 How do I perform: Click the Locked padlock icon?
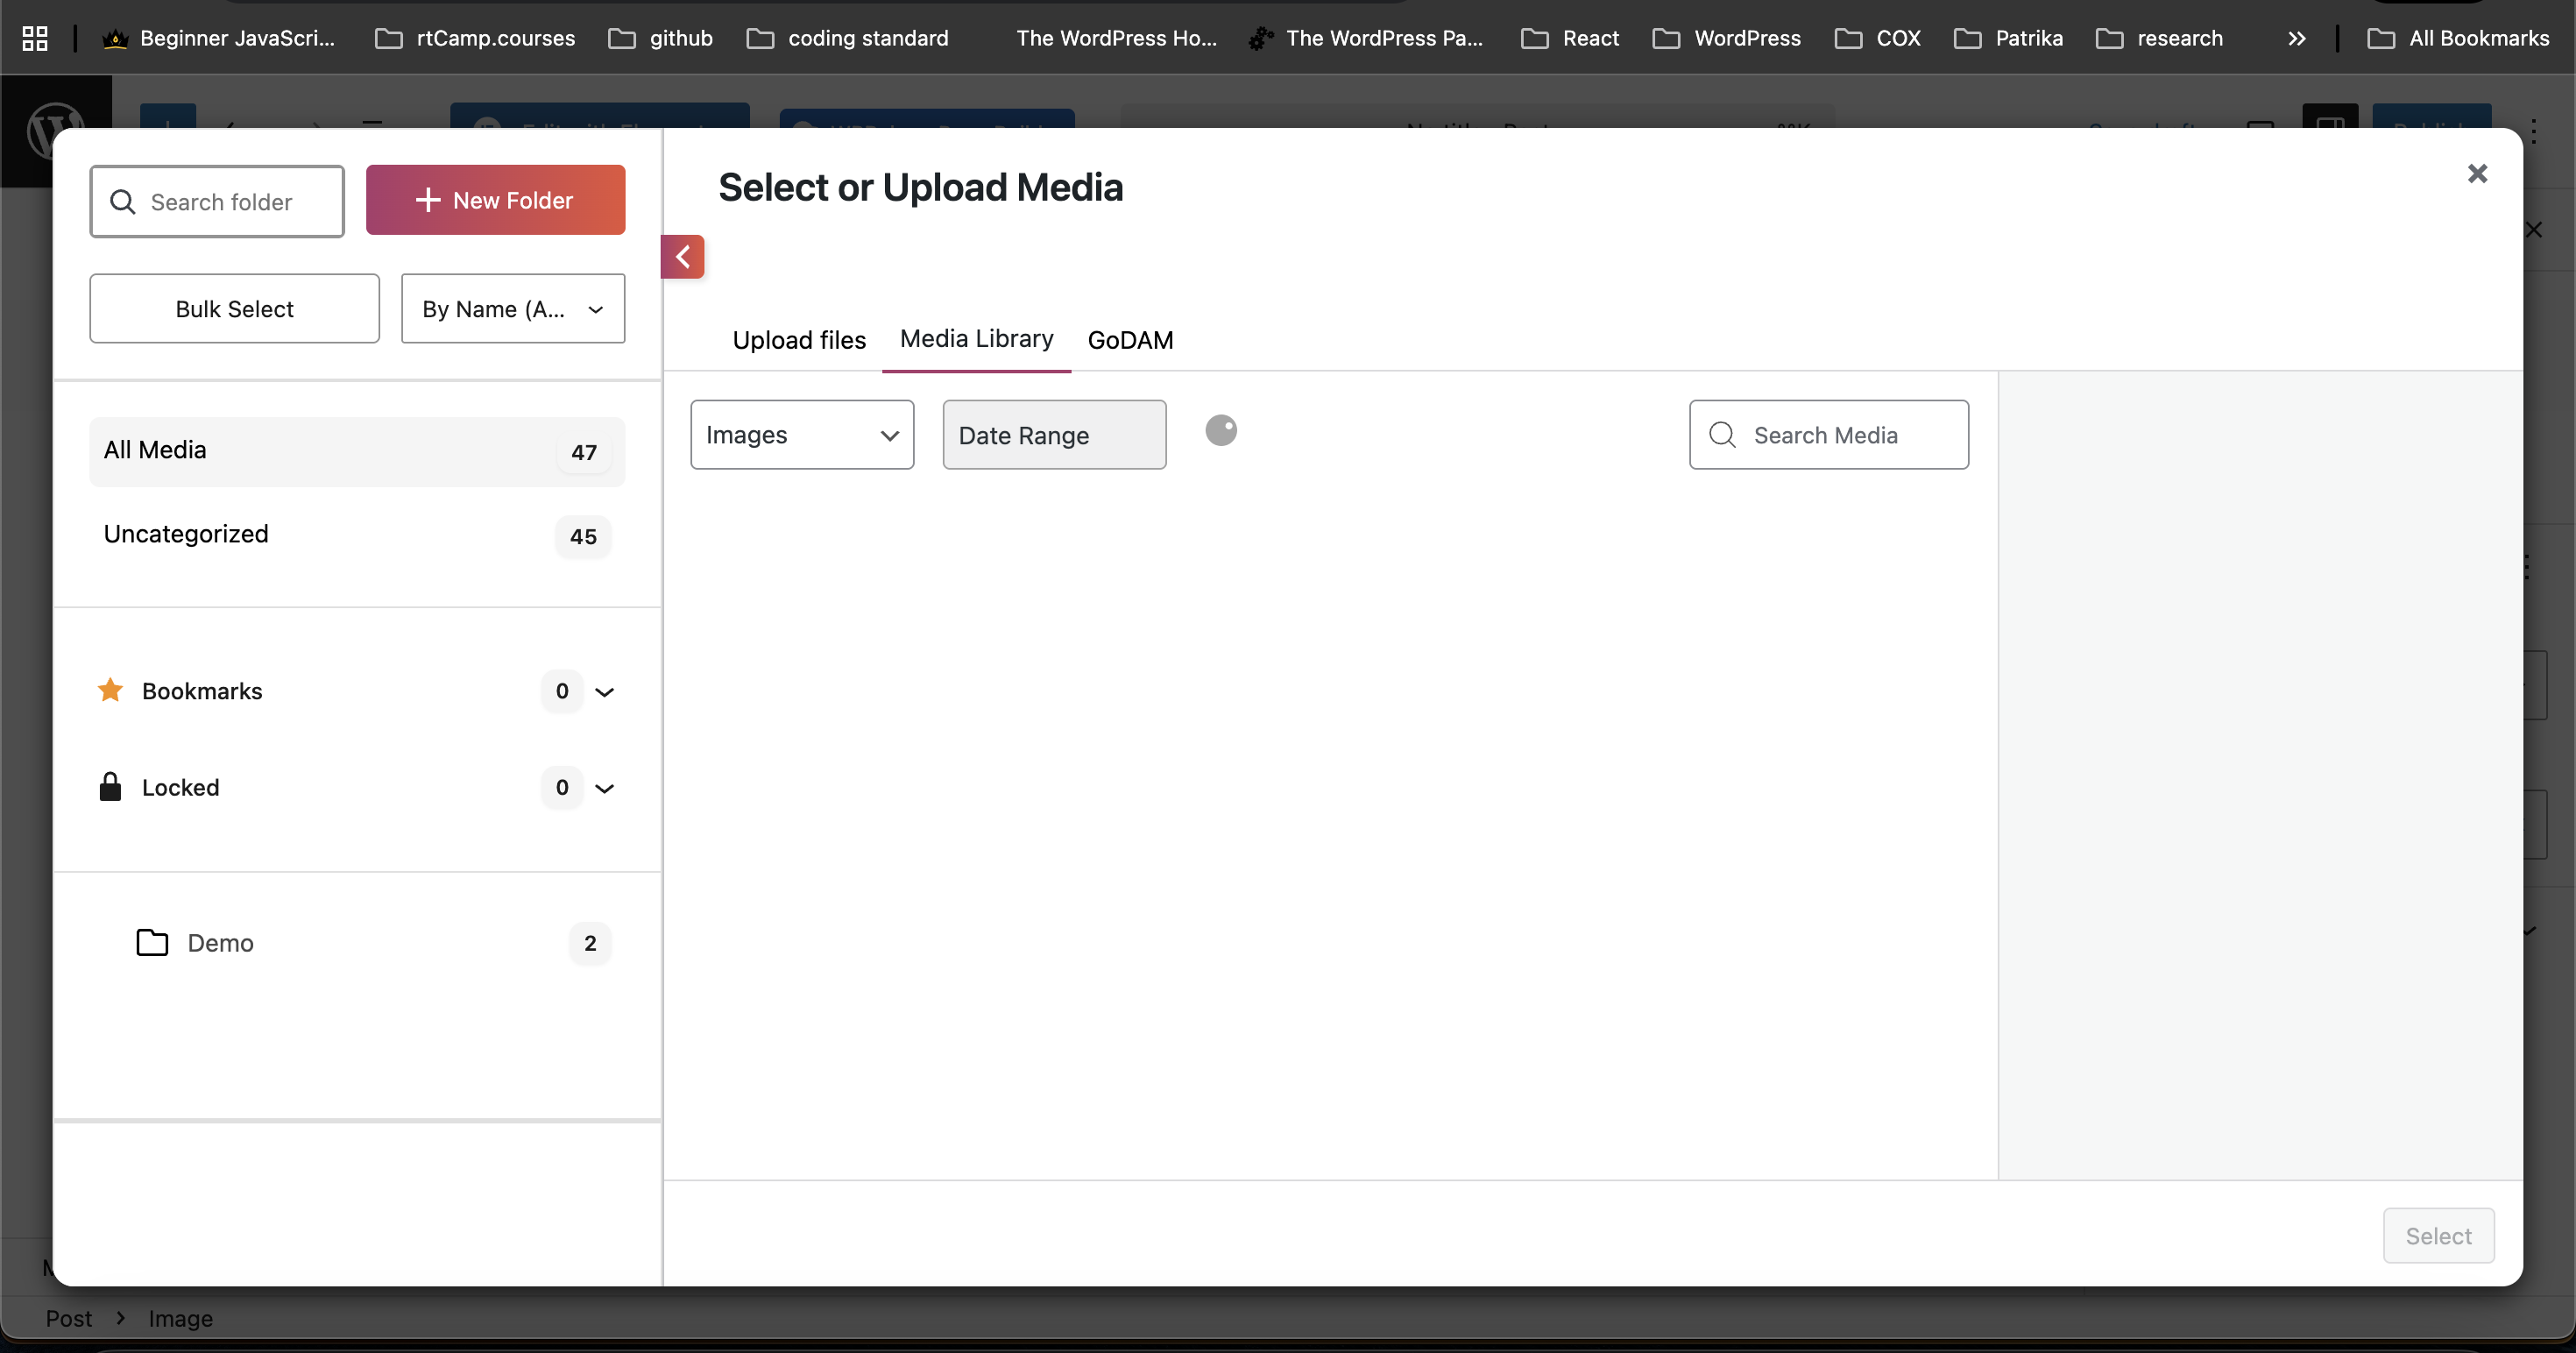(110, 787)
